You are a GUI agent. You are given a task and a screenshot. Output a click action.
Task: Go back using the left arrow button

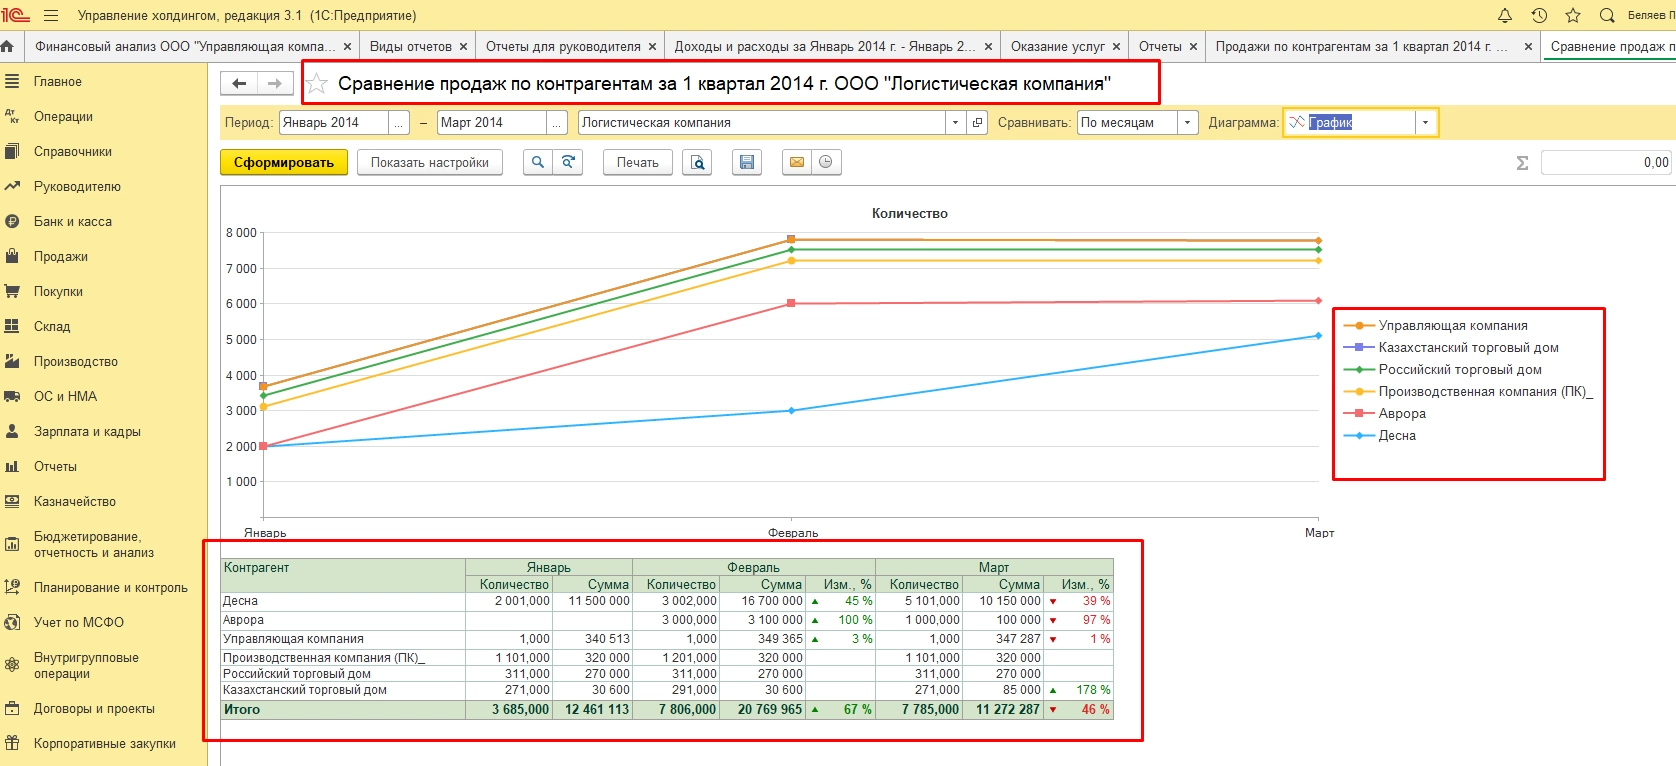click(x=239, y=84)
